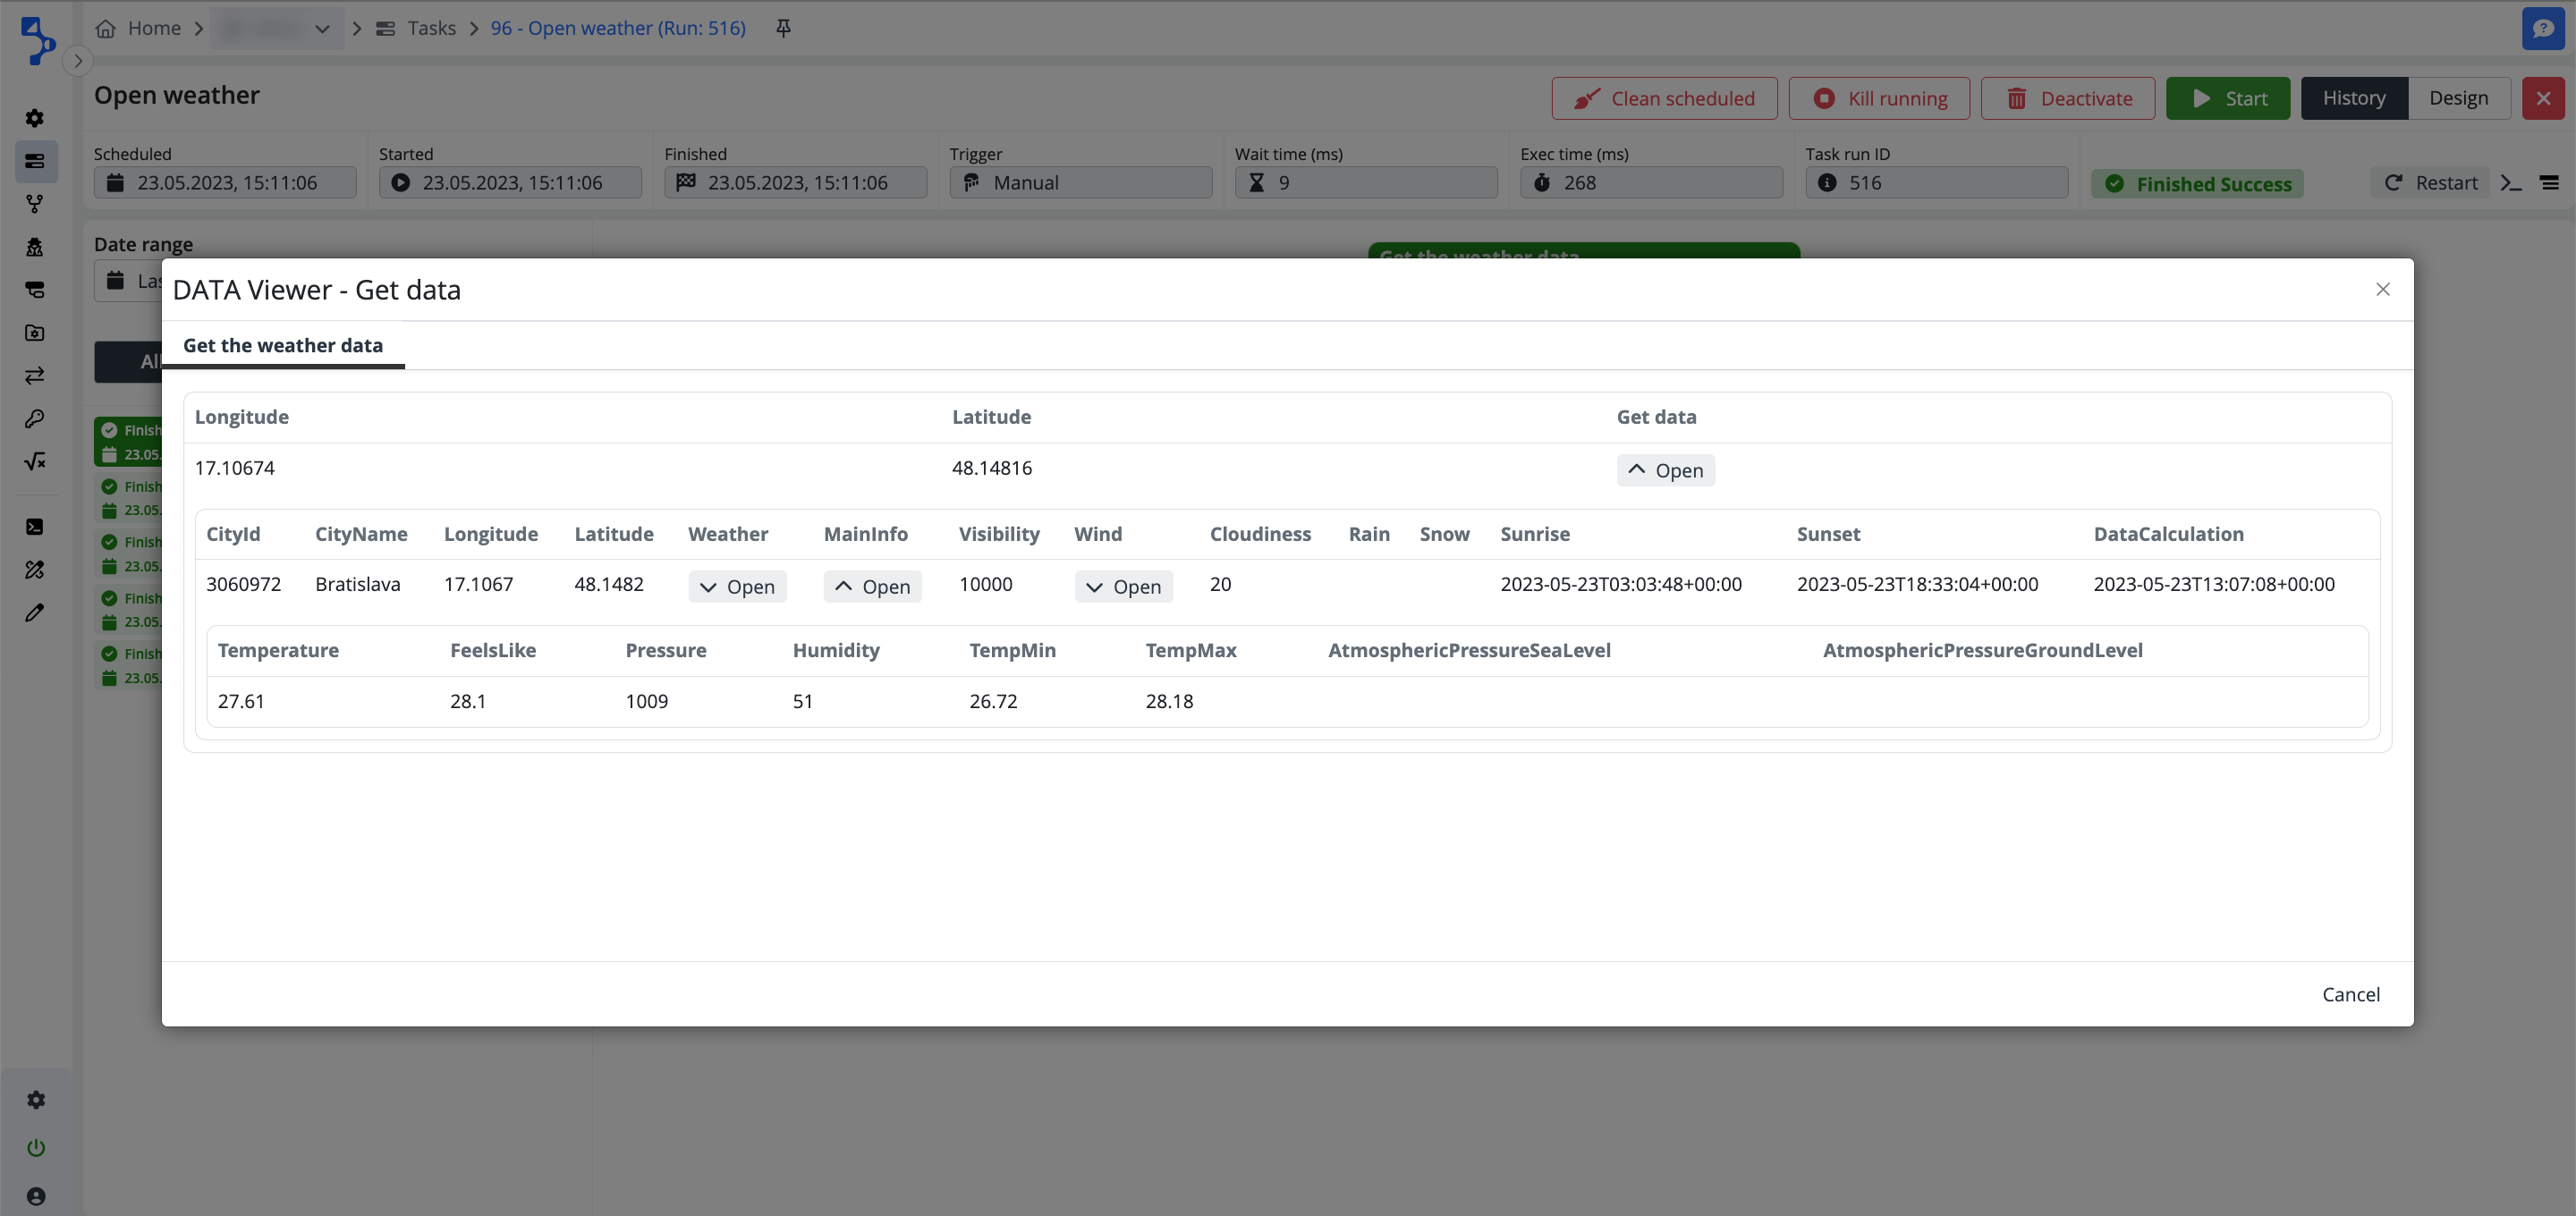Open the help chat icon
This screenshot has height=1216, width=2576.
tap(2543, 28)
